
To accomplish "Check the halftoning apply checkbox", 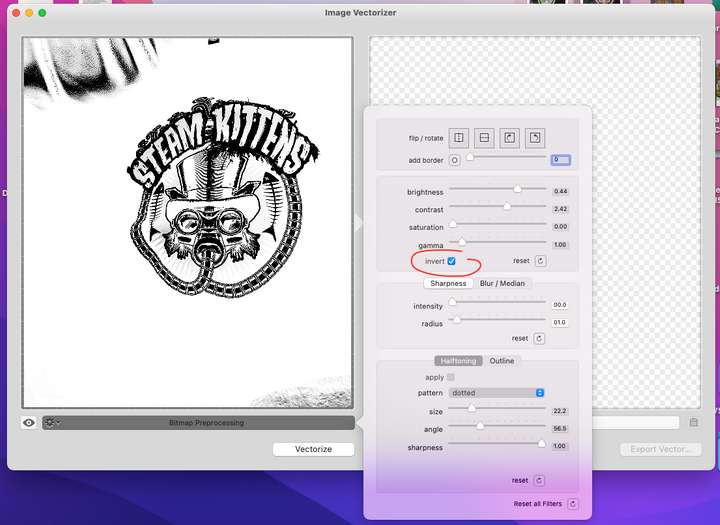I will pos(450,377).
